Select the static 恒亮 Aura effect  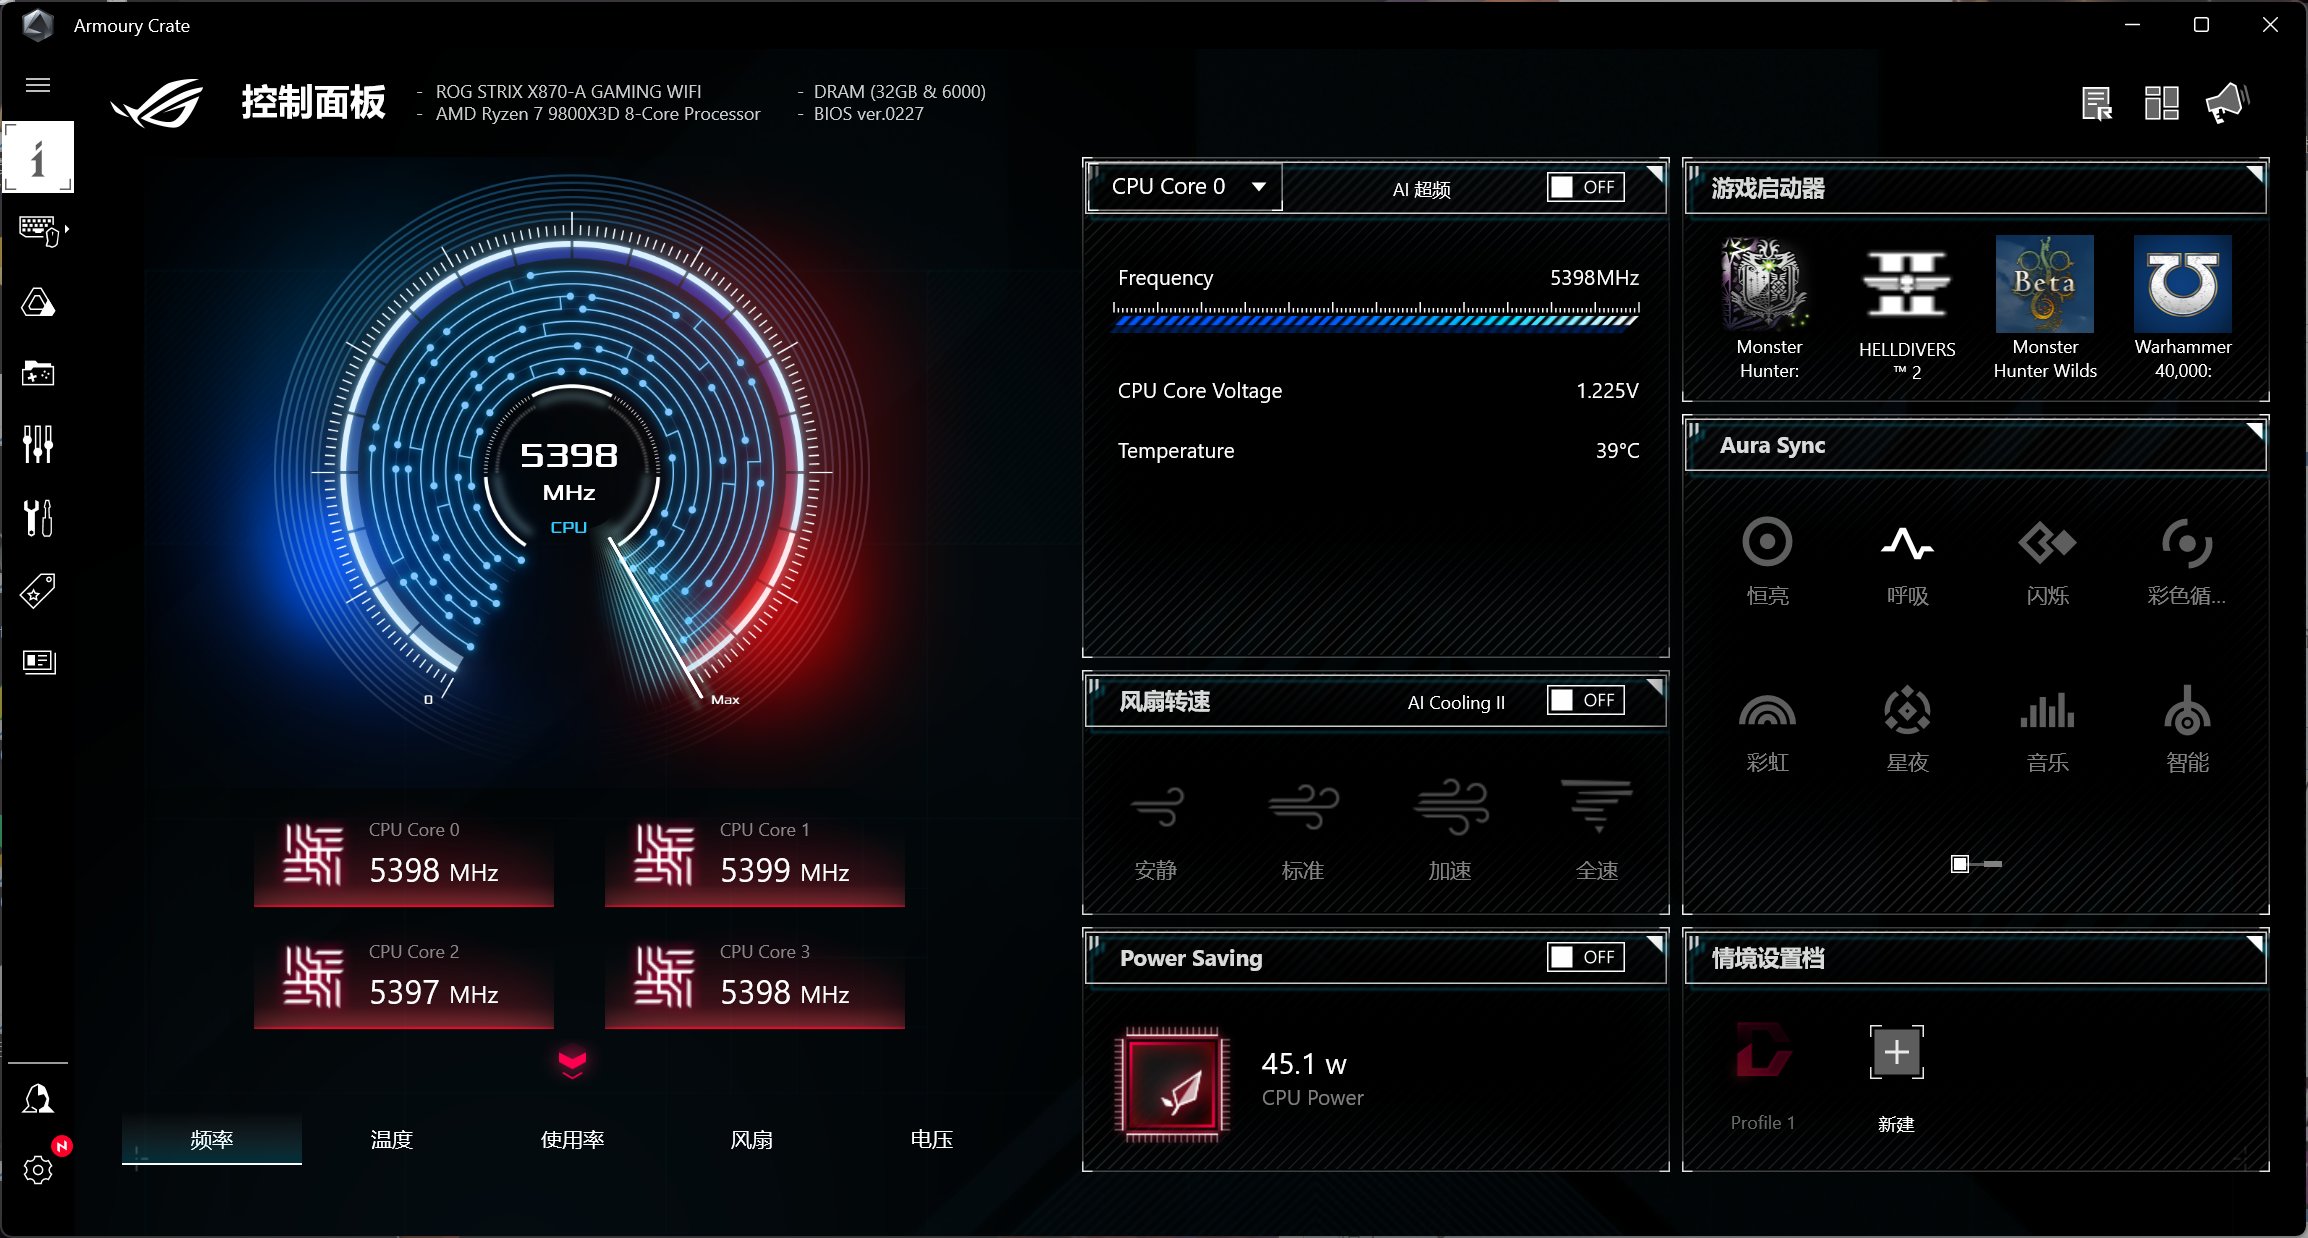tap(1767, 562)
